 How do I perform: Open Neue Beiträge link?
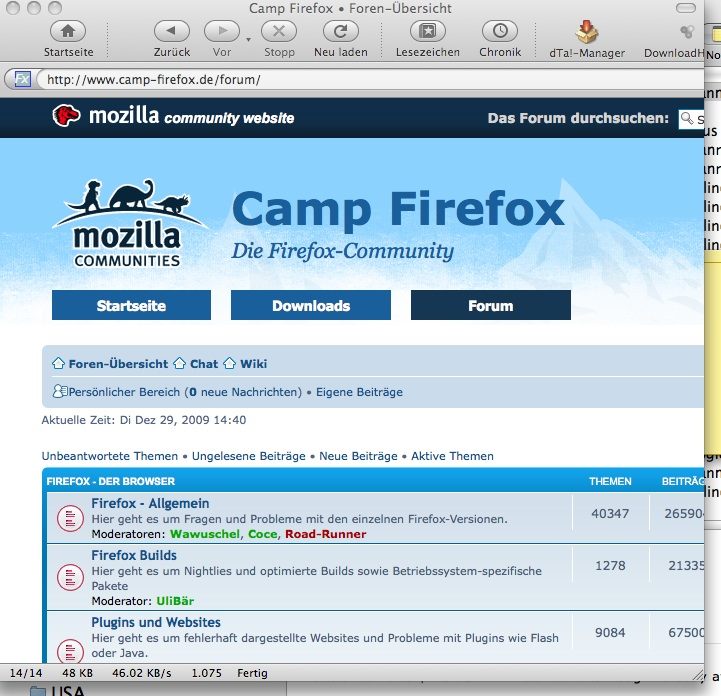(x=358, y=456)
